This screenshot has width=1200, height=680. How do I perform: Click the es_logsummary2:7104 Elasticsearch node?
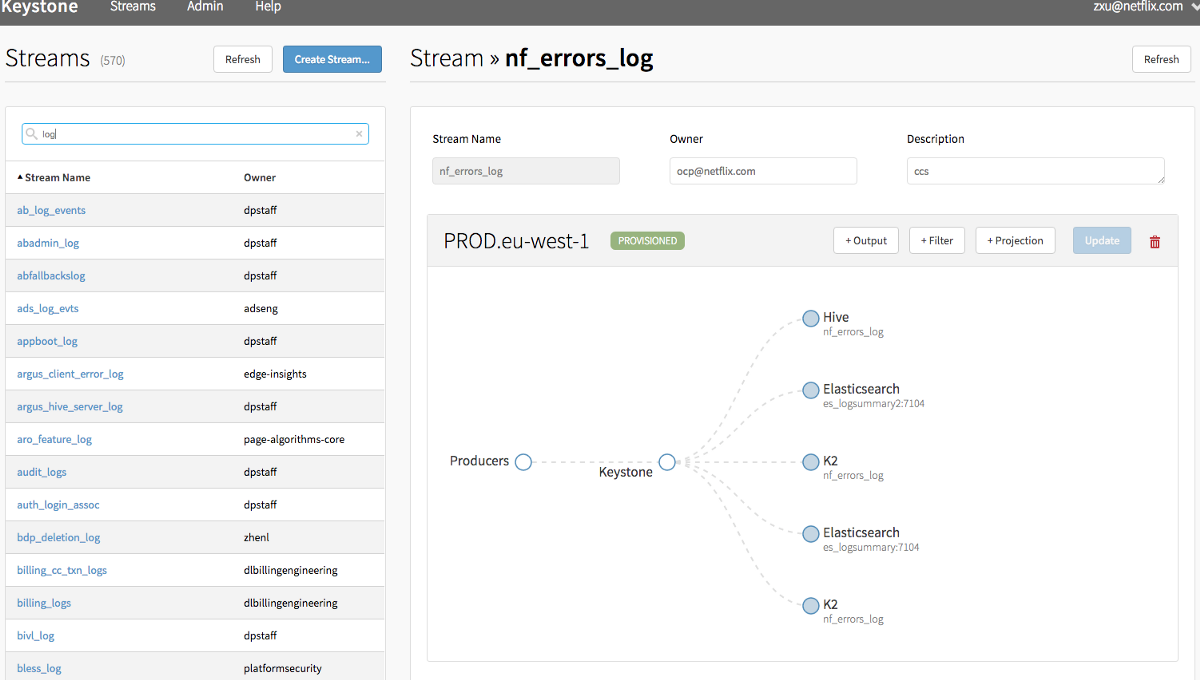coord(810,391)
